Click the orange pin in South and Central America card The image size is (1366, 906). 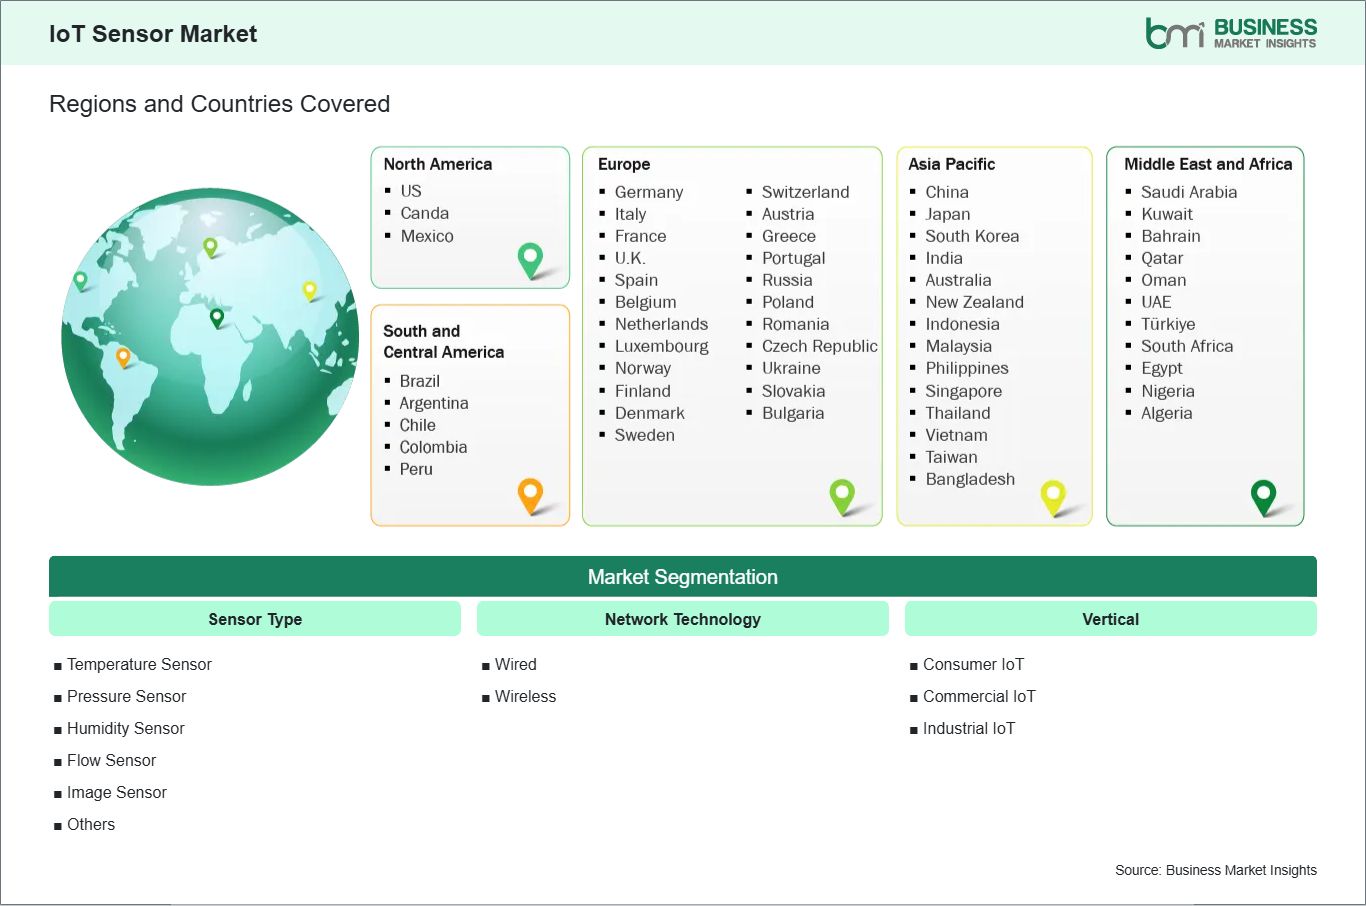coord(530,496)
